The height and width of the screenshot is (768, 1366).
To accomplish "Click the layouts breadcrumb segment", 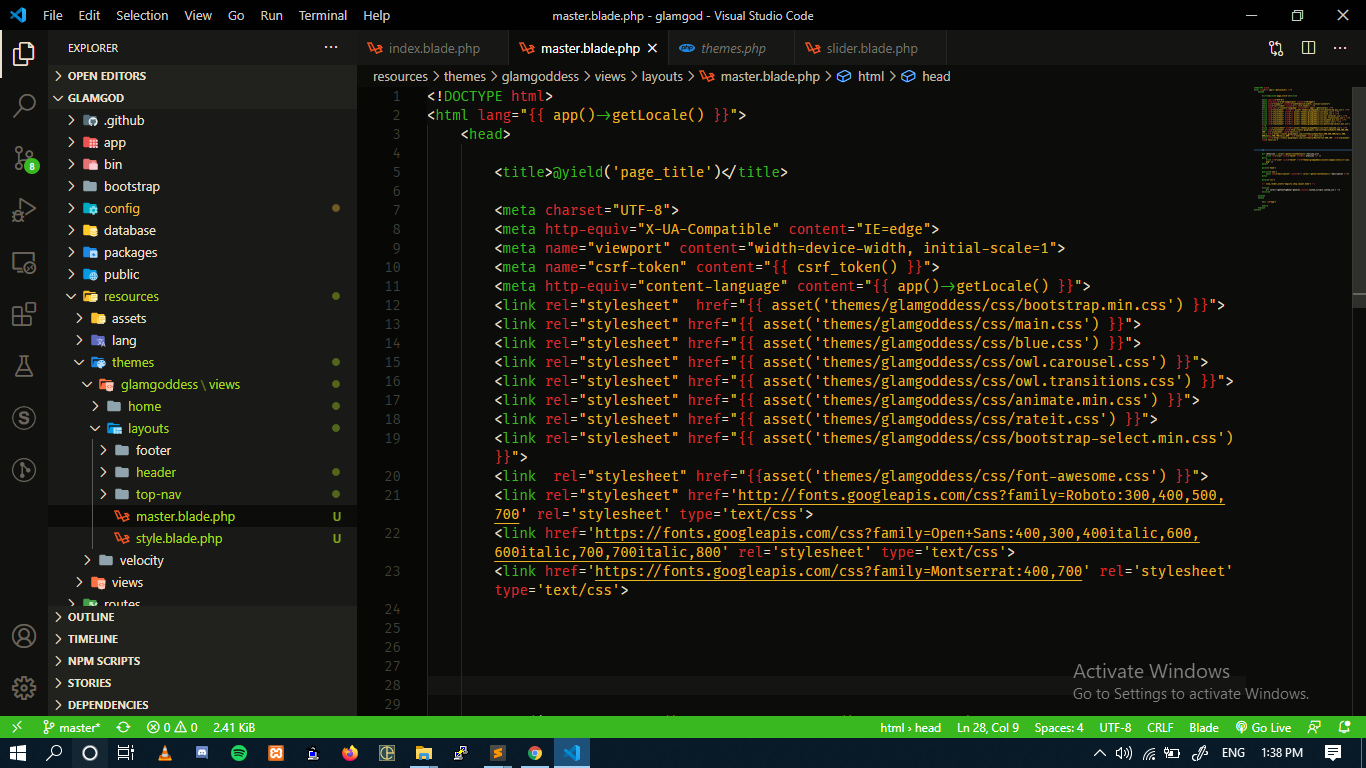I will [x=662, y=76].
